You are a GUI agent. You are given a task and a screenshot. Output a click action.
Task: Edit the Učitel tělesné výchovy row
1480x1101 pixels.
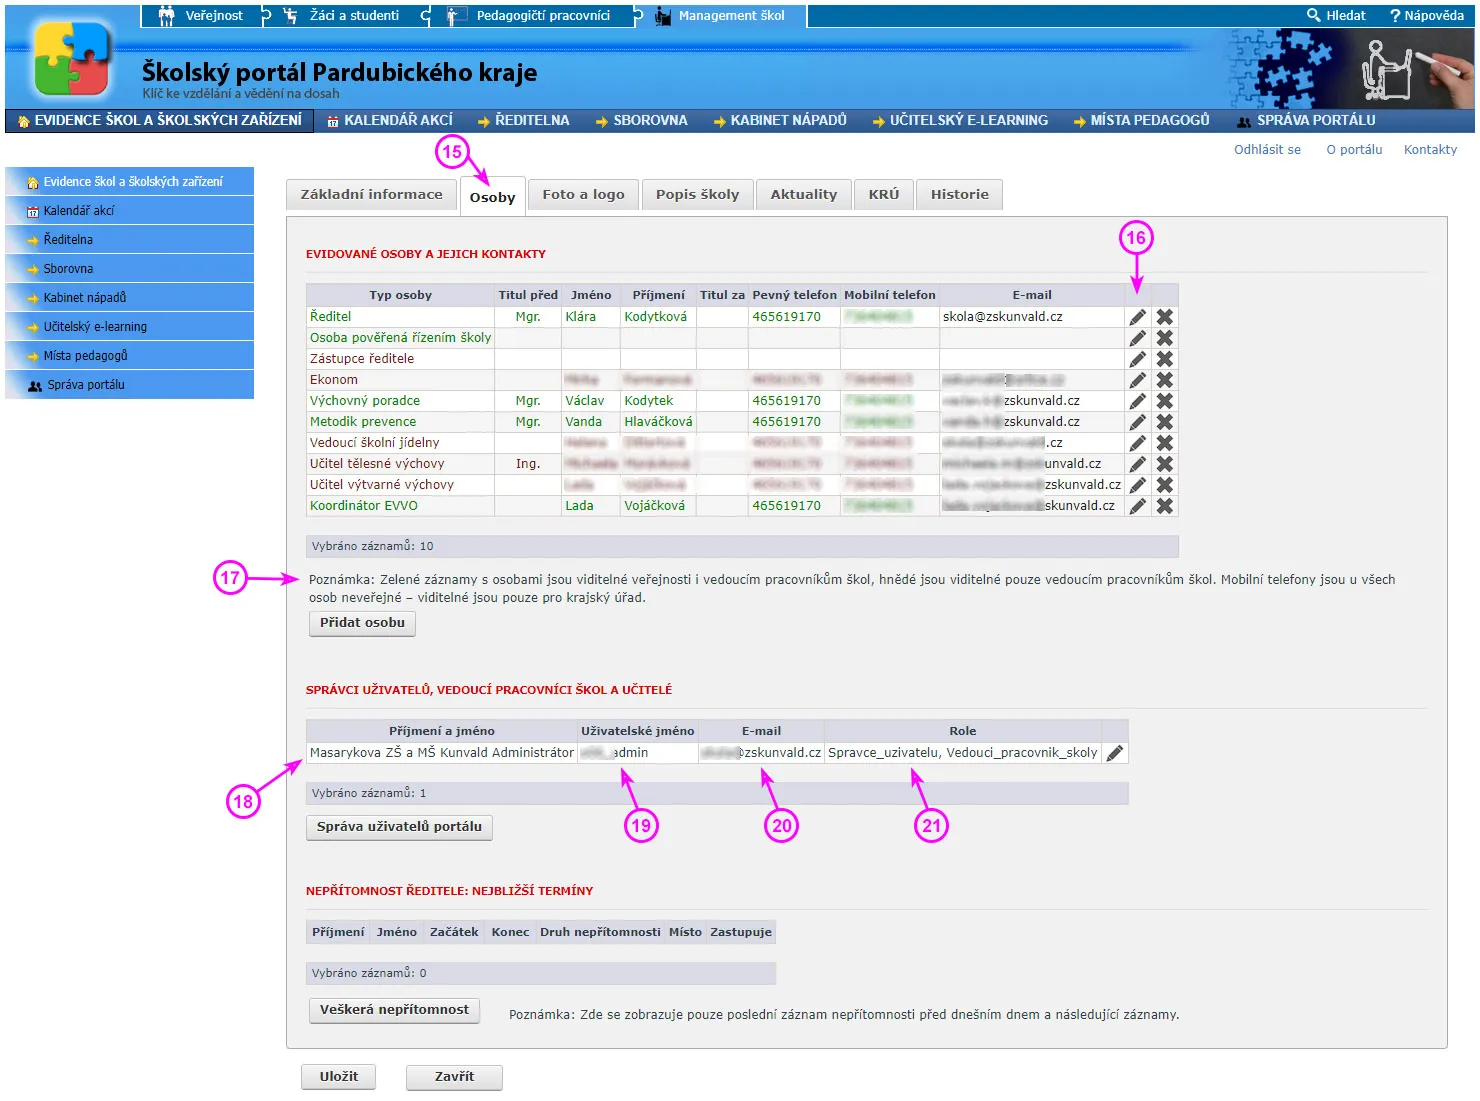1137,464
